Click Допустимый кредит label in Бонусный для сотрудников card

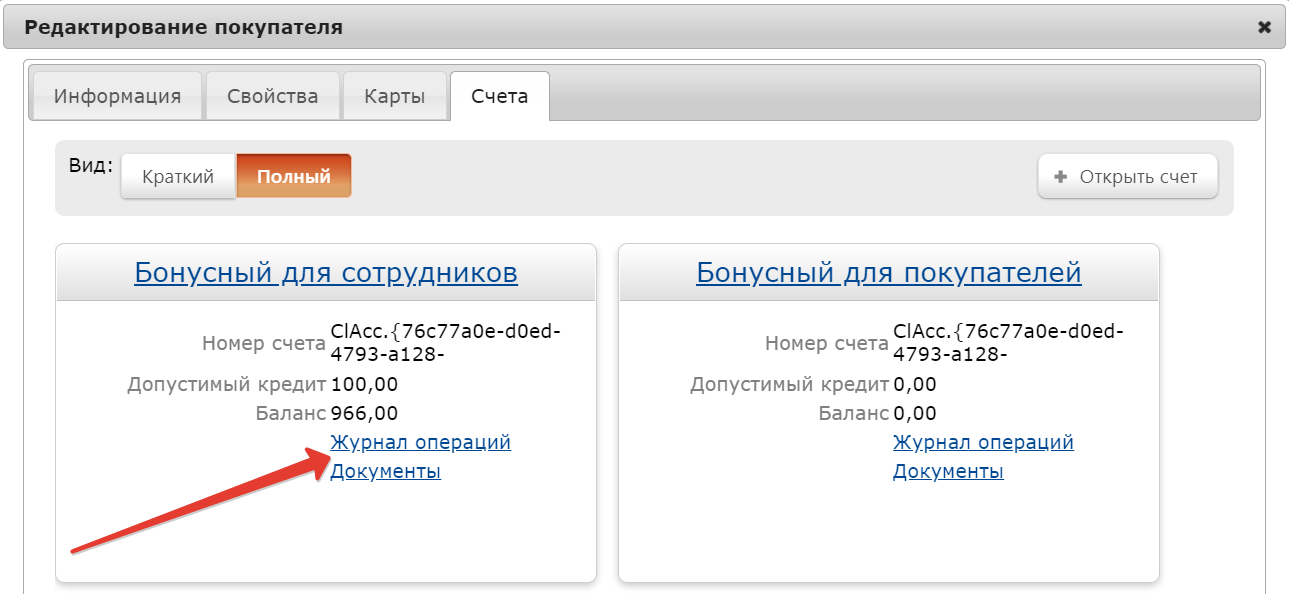pyautogui.click(x=227, y=384)
